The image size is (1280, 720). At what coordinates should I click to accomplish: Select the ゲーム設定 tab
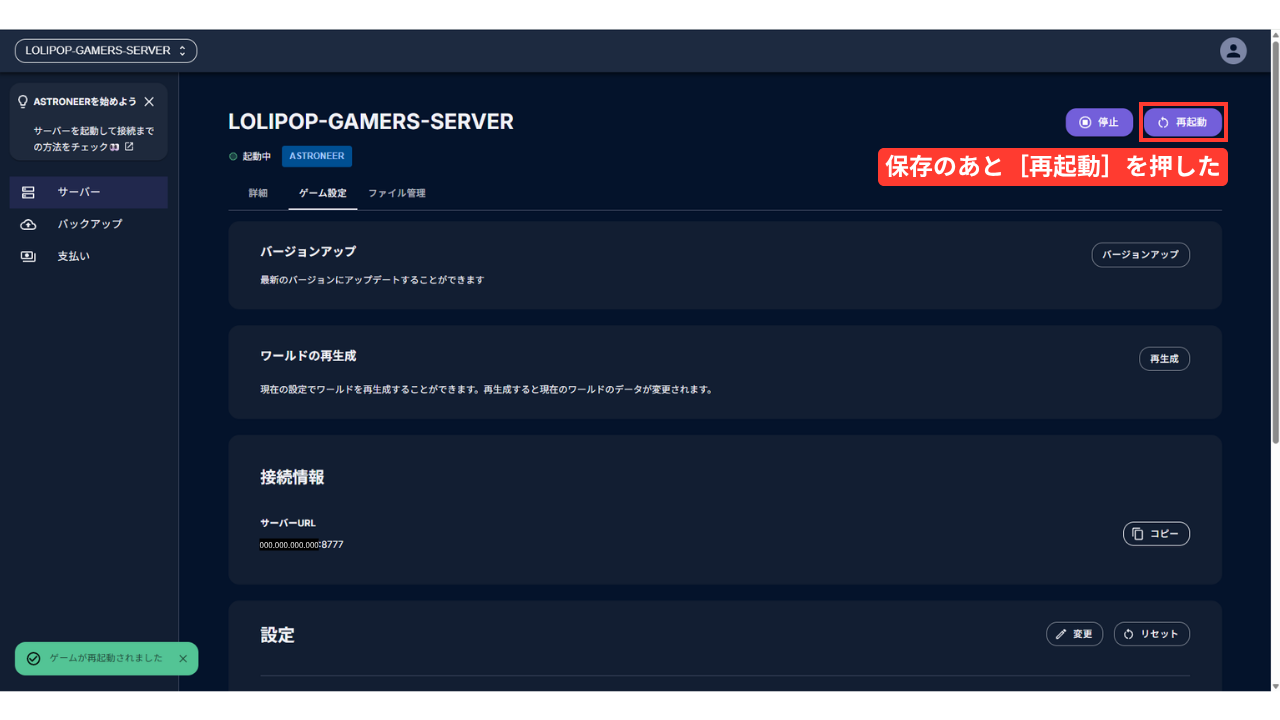323,193
